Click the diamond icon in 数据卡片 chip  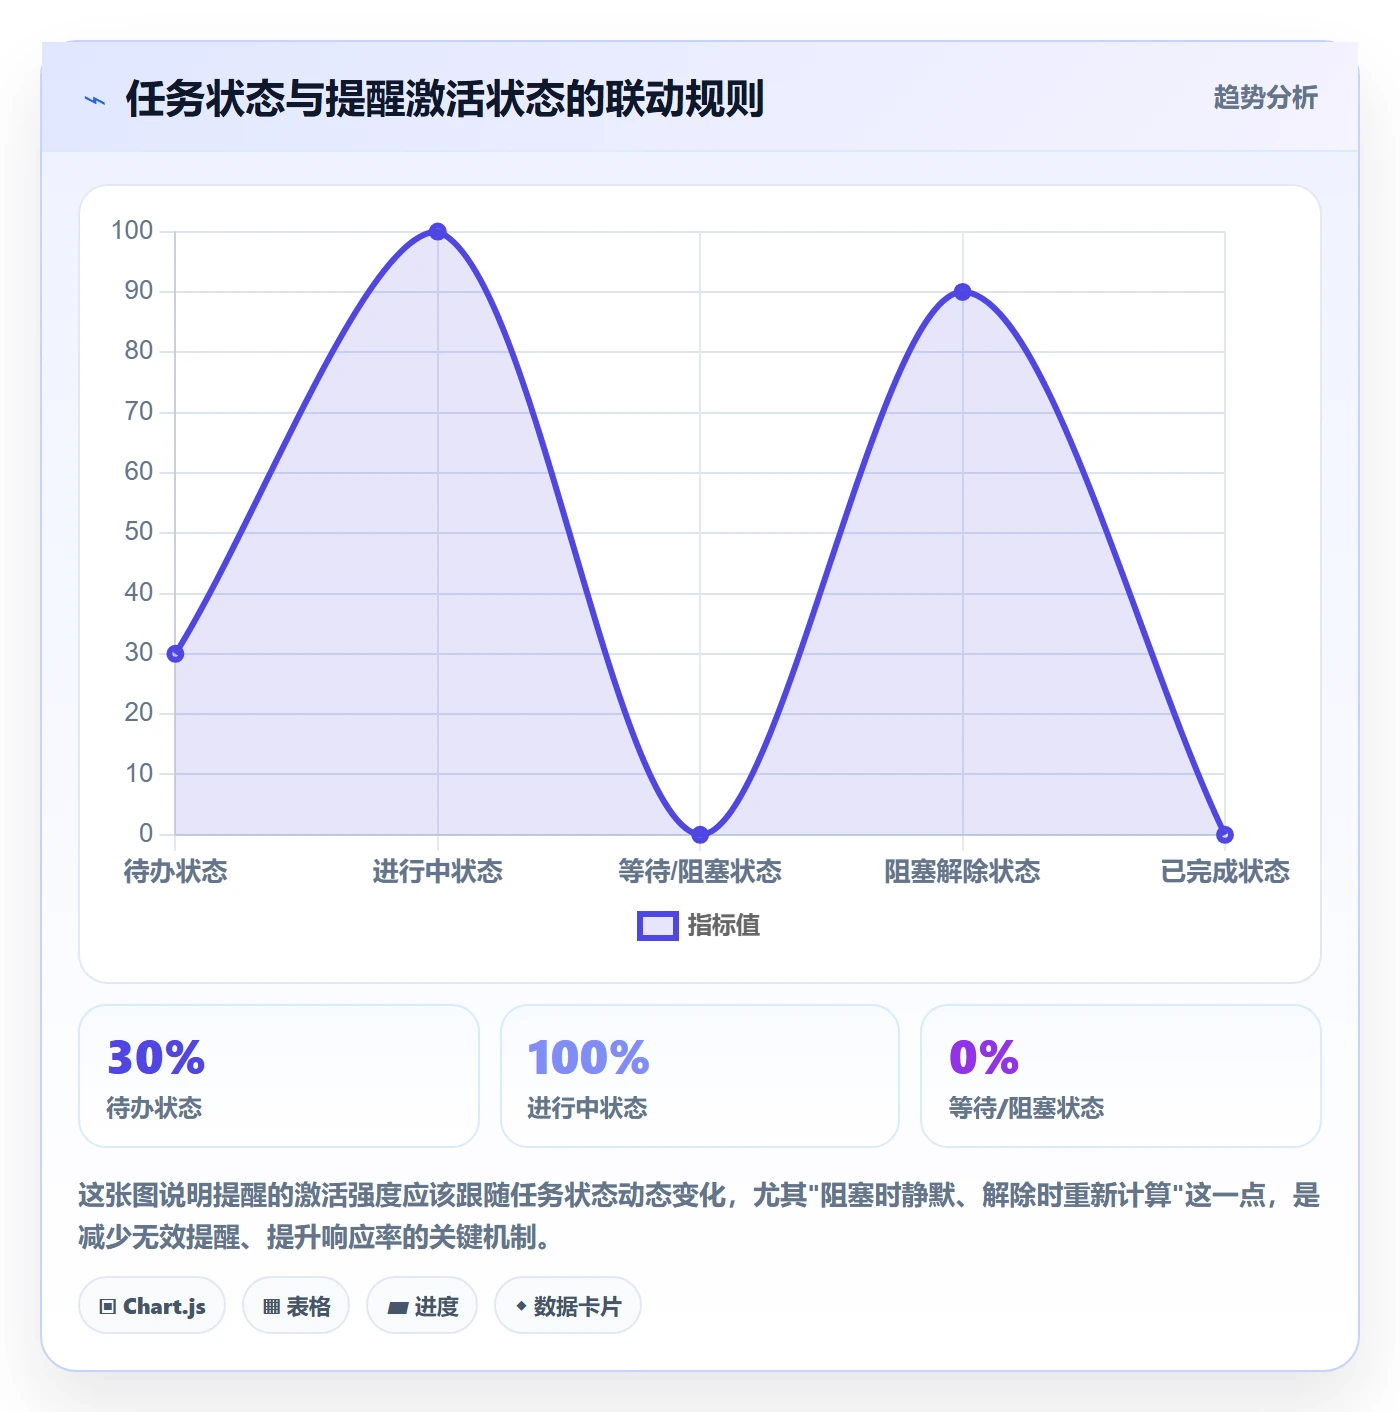[521, 1305]
